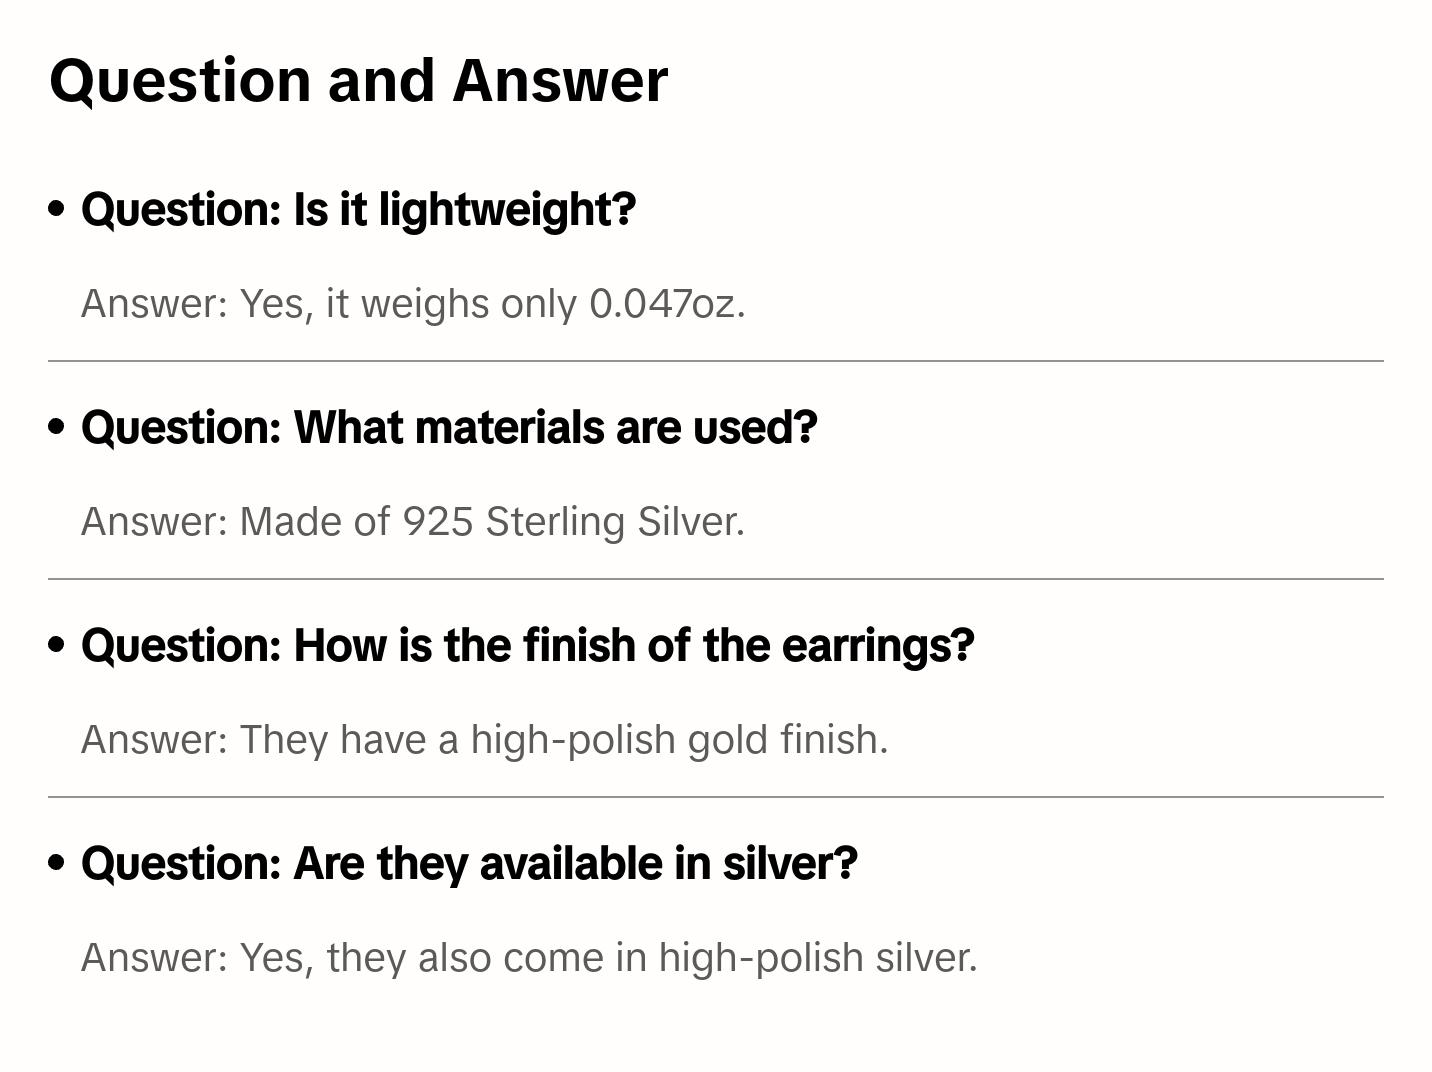Screen dimensions: 1432x1072
Task: Click the divider beneath the gold finish answer
Action: click(x=715, y=797)
